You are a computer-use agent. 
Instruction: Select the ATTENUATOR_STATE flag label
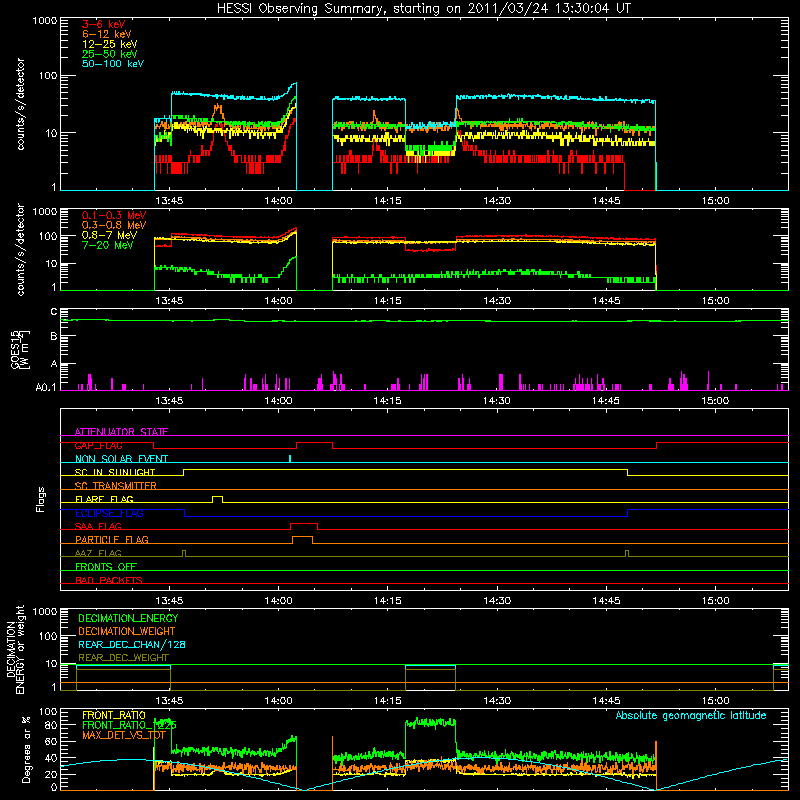coord(121,432)
